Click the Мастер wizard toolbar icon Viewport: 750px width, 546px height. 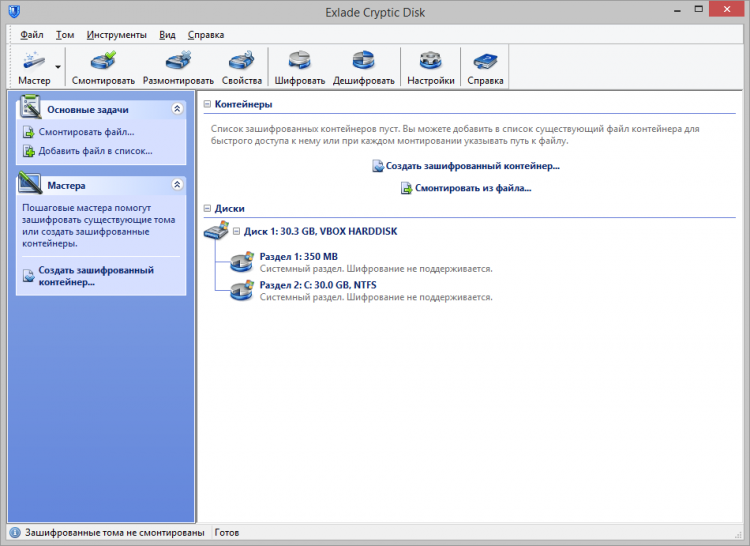[33, 61]
